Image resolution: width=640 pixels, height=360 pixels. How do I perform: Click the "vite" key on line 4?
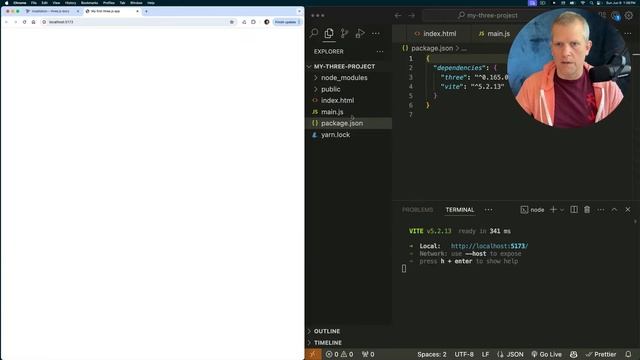[x=452, y=87]
